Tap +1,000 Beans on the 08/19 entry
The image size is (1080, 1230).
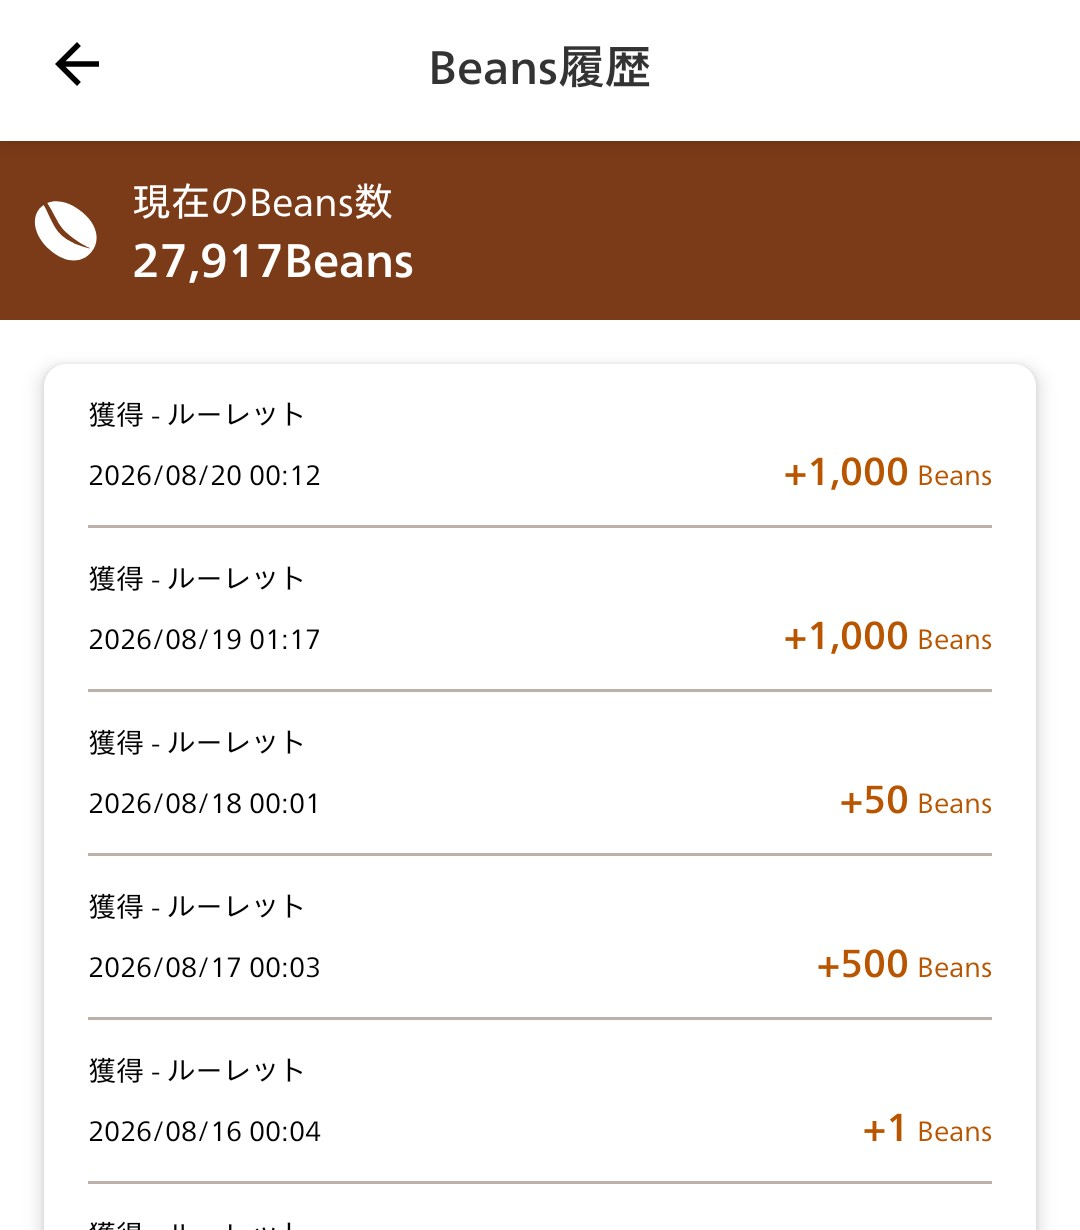[x=888, y=637]
